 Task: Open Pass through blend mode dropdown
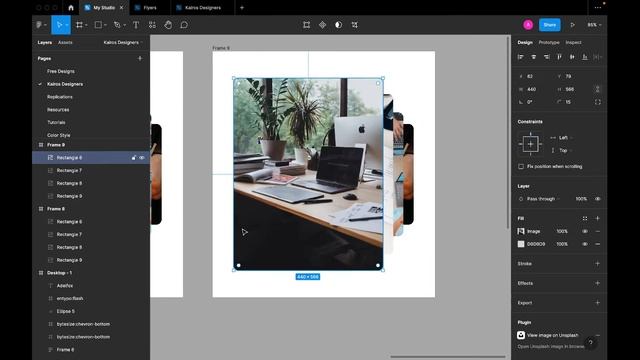pyautogui.click(x=543, y=199)
